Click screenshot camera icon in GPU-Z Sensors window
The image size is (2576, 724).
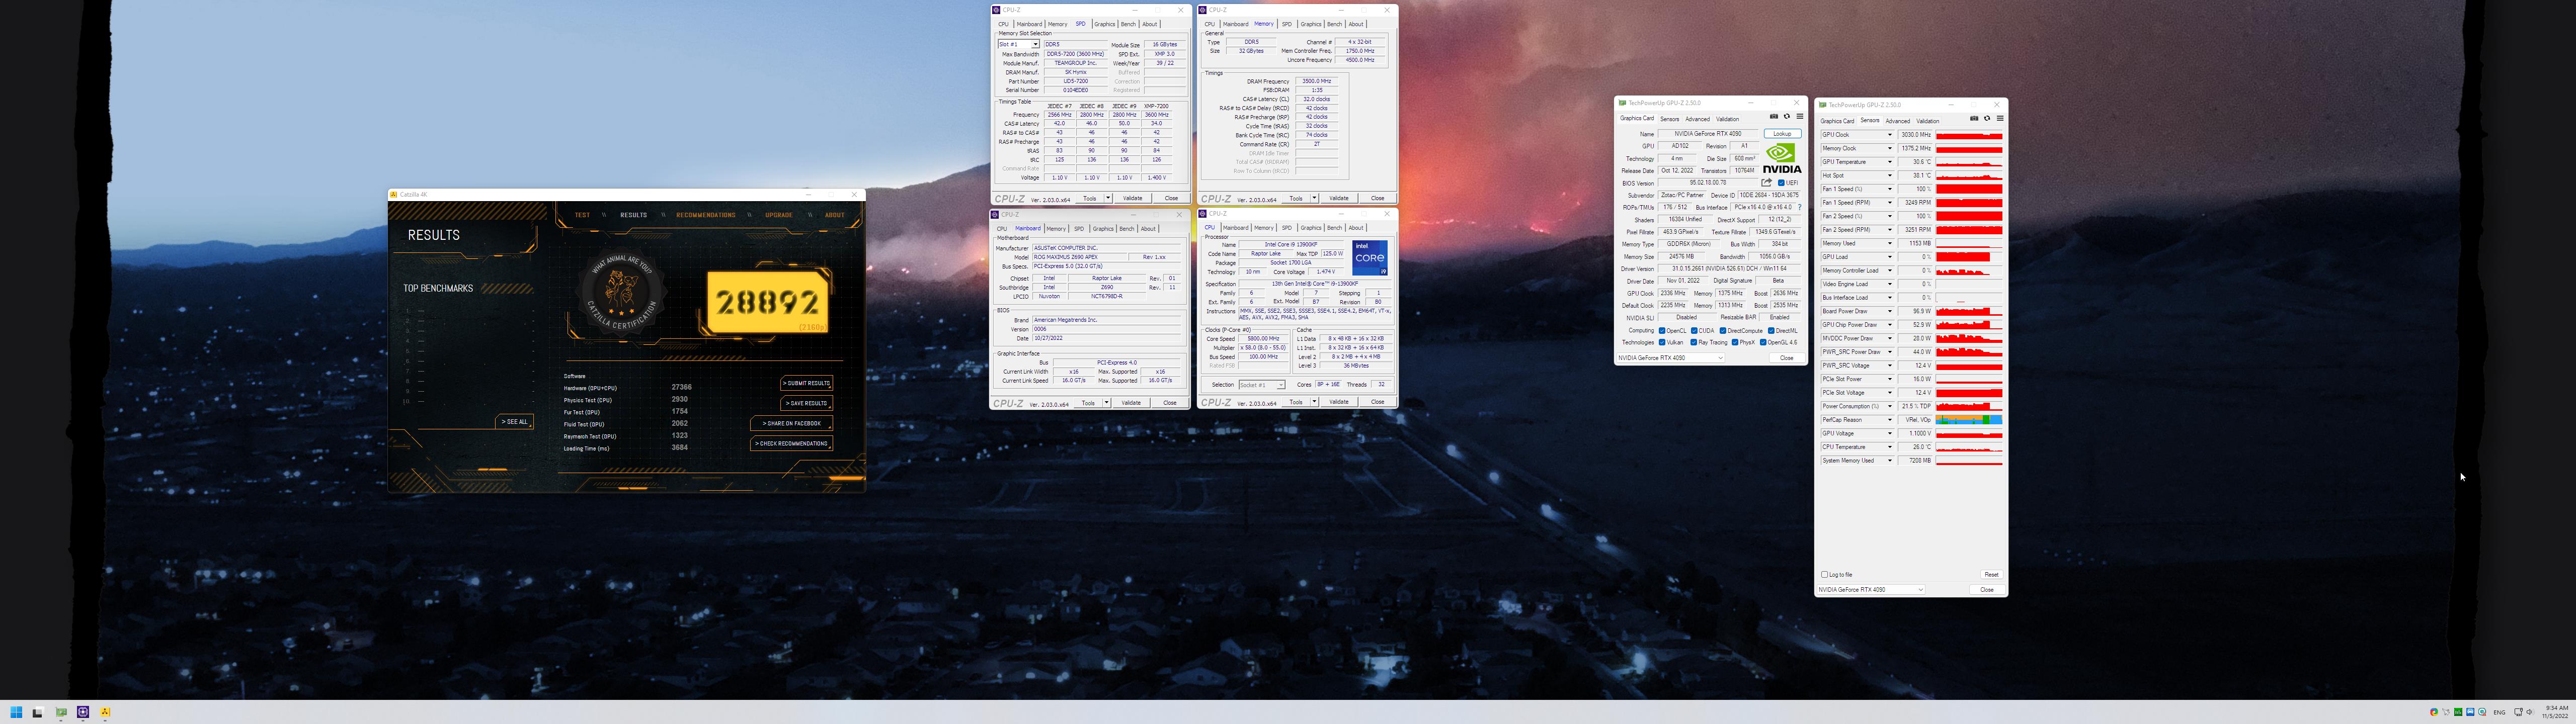1974,119
